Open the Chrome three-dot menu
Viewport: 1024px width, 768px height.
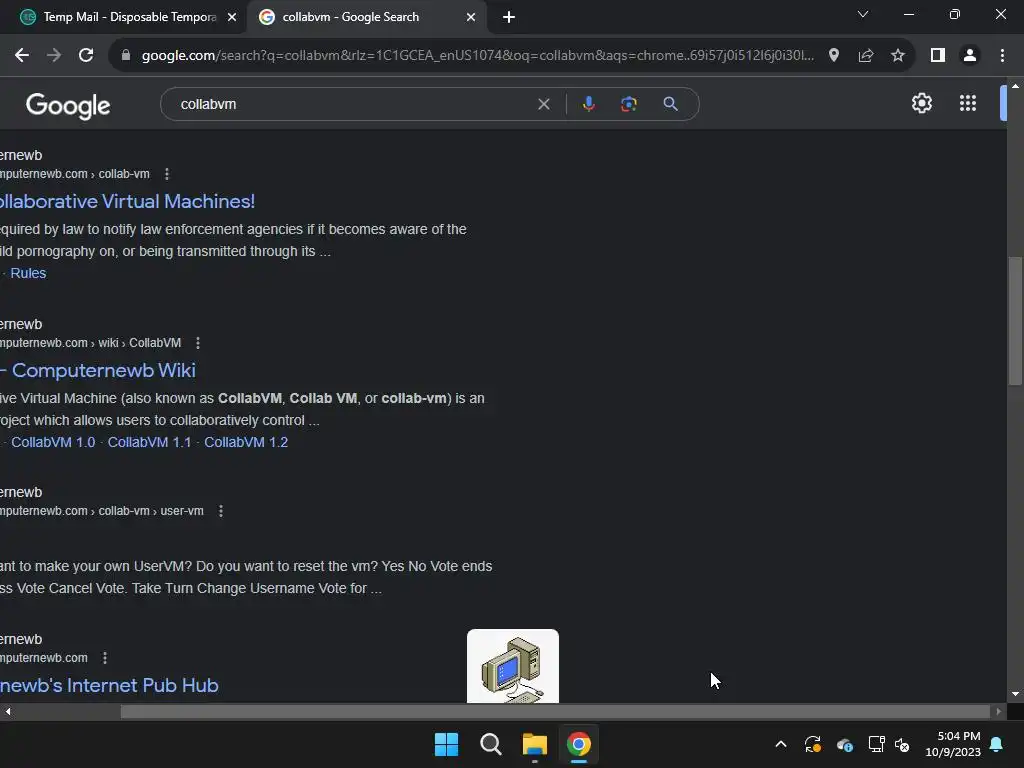pyautogui.click(x=1002, y=56)
